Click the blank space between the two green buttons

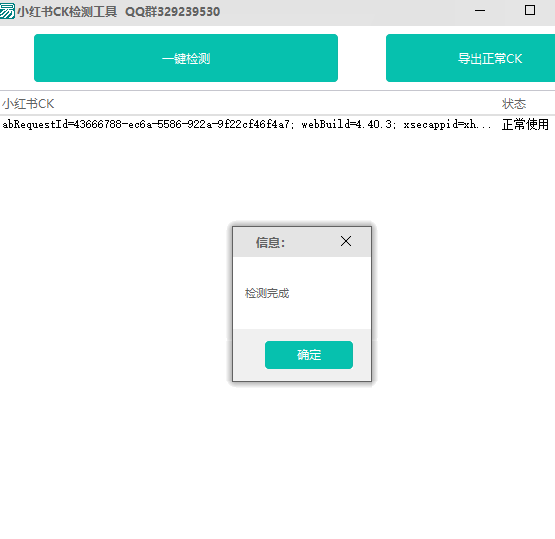coord(362,58)
